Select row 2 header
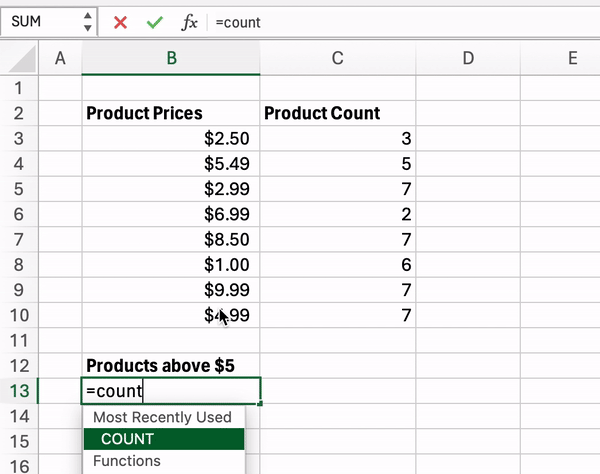The image size is (600, 474). point(19,113)
